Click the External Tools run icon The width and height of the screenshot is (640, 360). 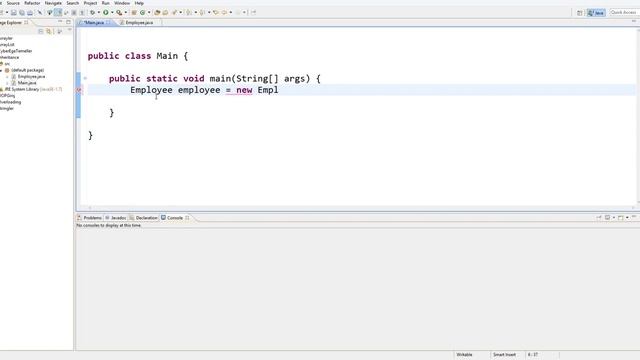[x=119, y=13]
